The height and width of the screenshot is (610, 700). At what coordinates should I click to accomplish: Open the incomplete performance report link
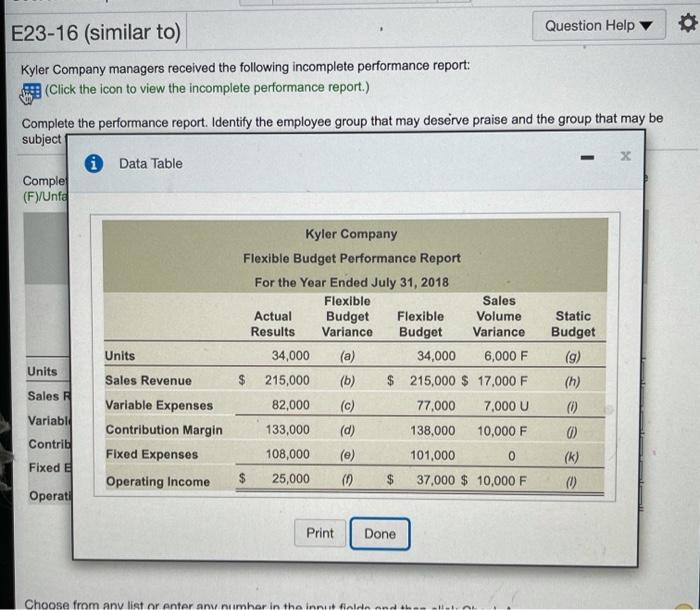tap(207, 88)
